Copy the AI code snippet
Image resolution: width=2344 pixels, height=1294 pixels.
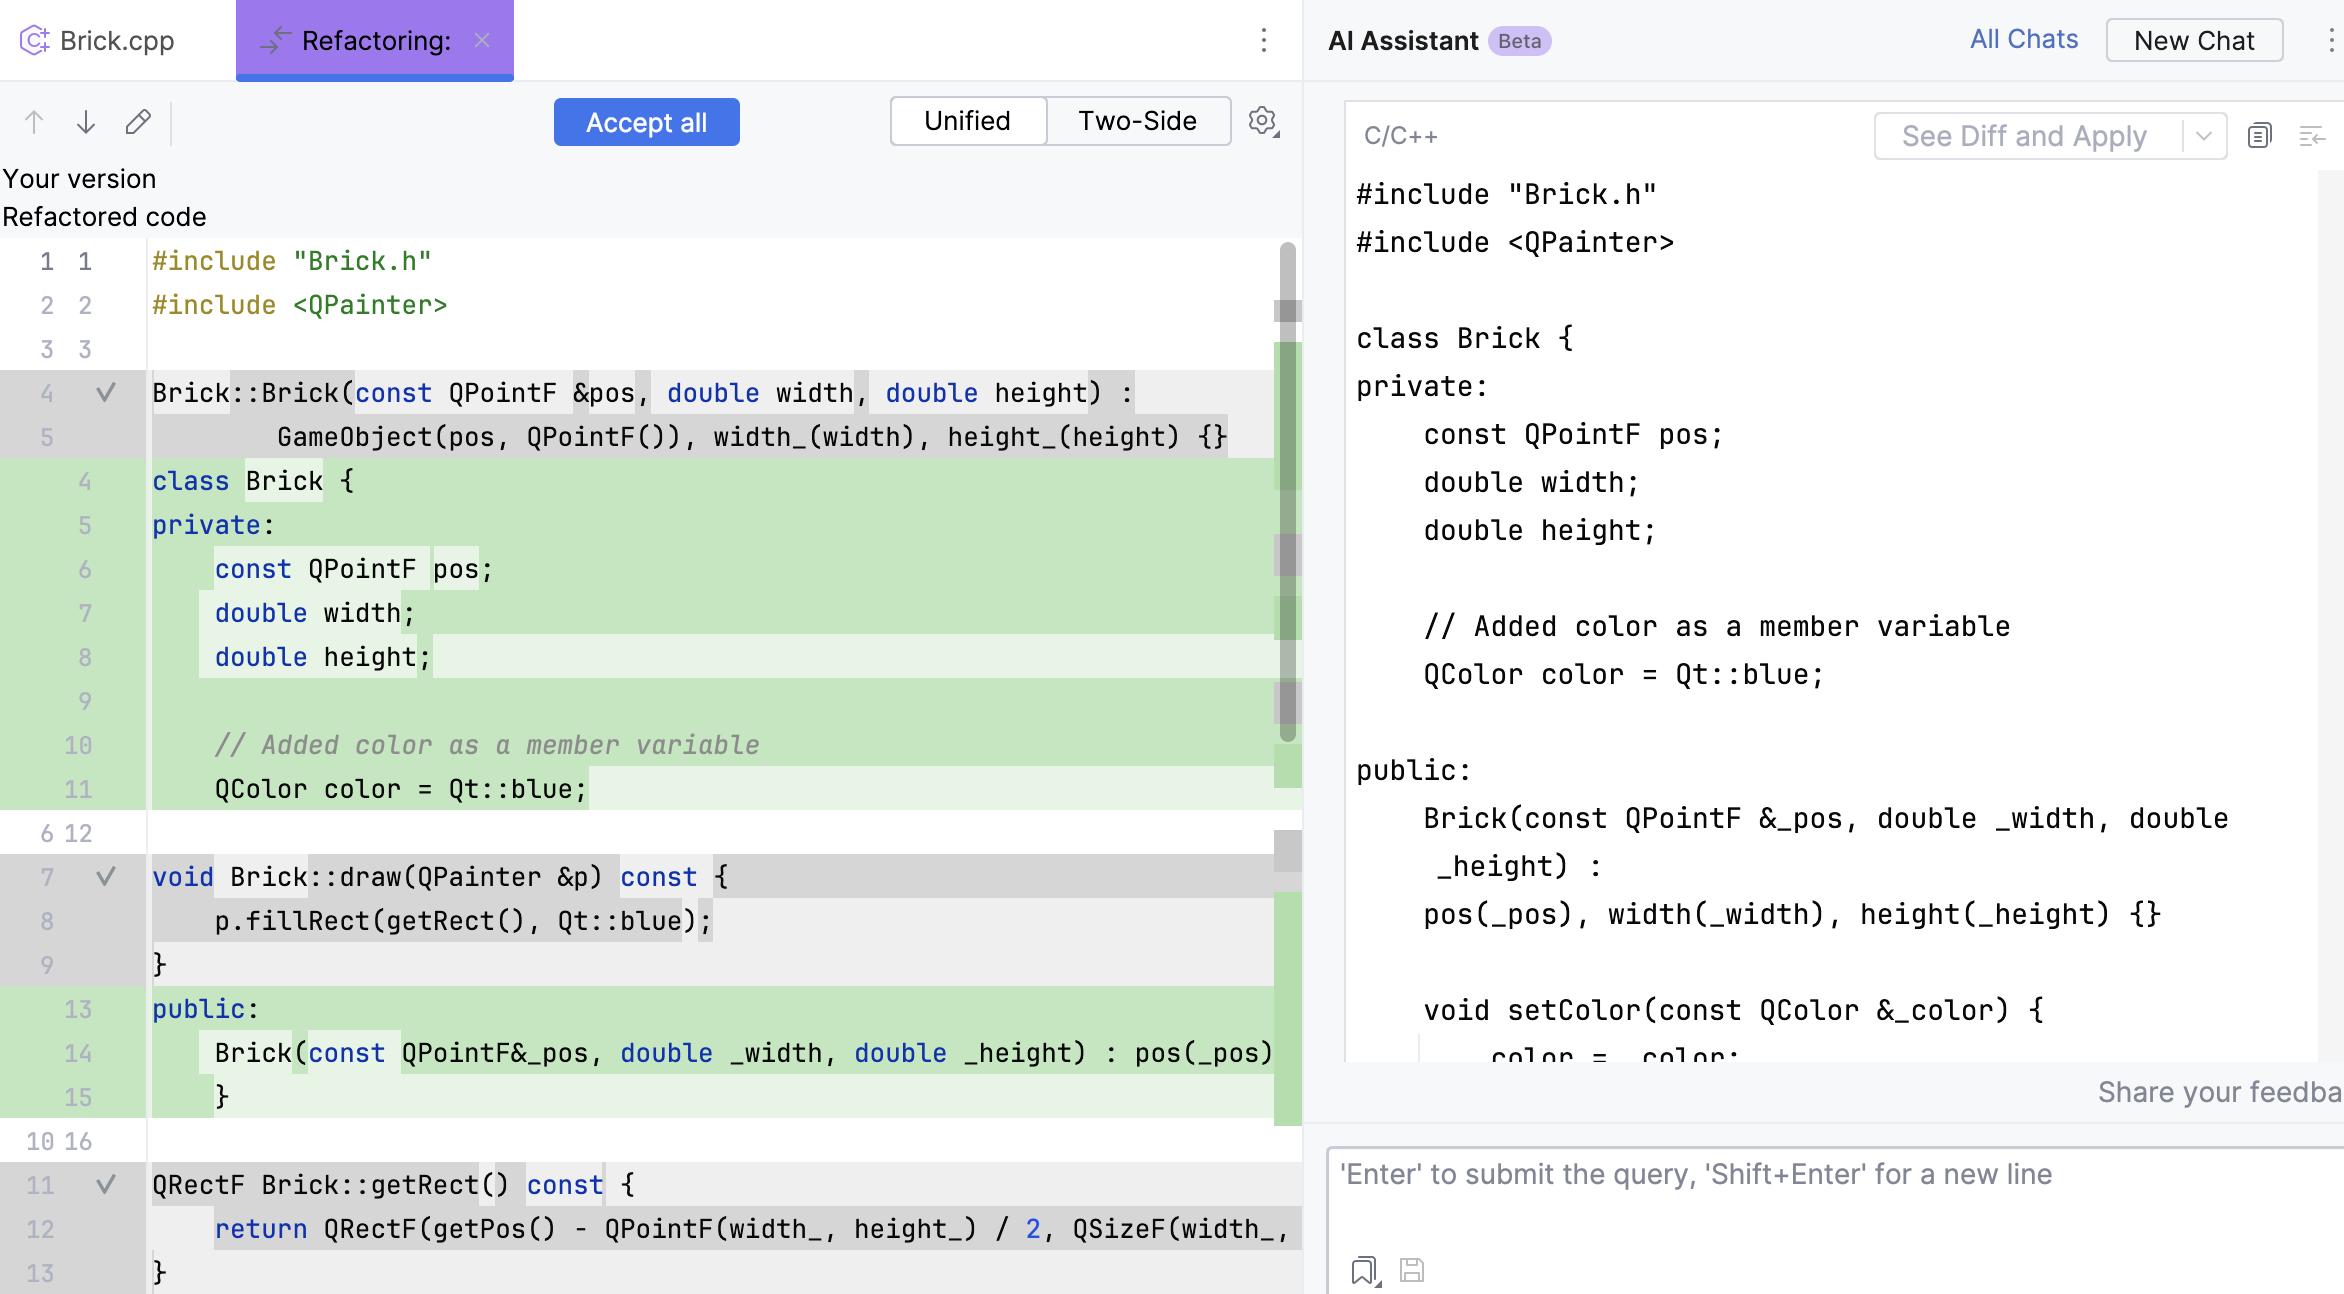coord(2259,135)
